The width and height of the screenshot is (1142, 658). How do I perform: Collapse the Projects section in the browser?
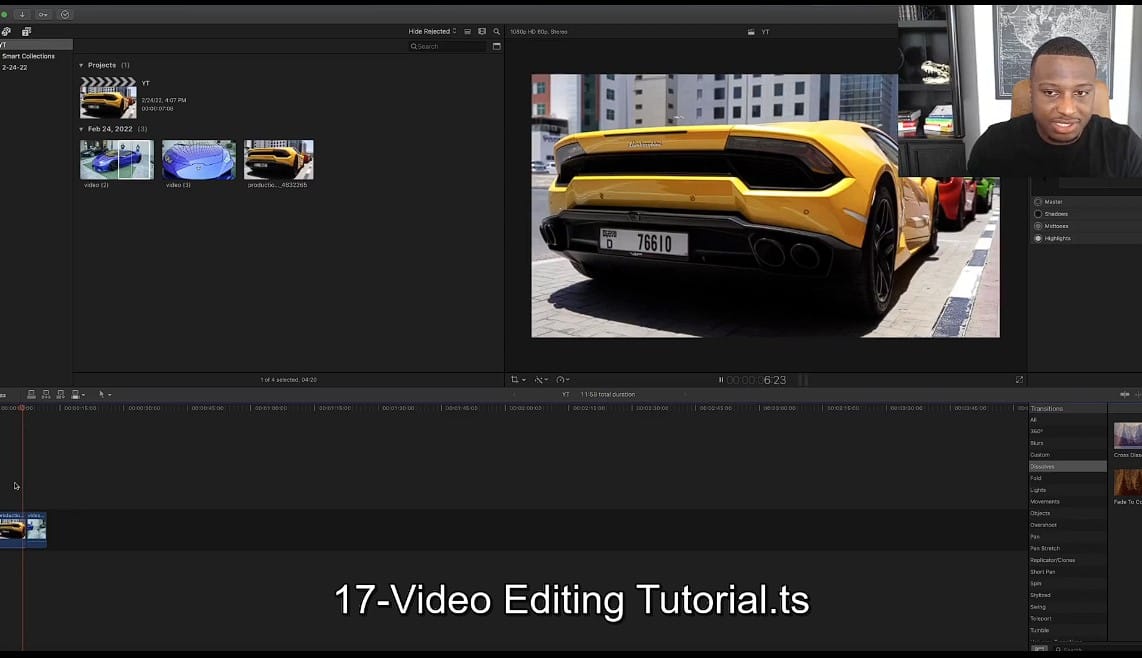tap(82, 64)
